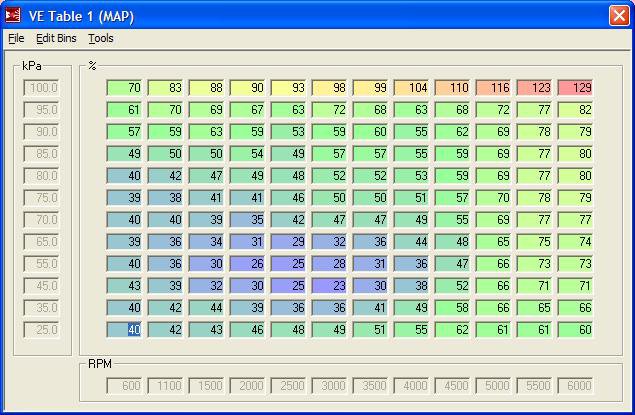Open the Tools menu
635x415 pixels.
(101, 39)
